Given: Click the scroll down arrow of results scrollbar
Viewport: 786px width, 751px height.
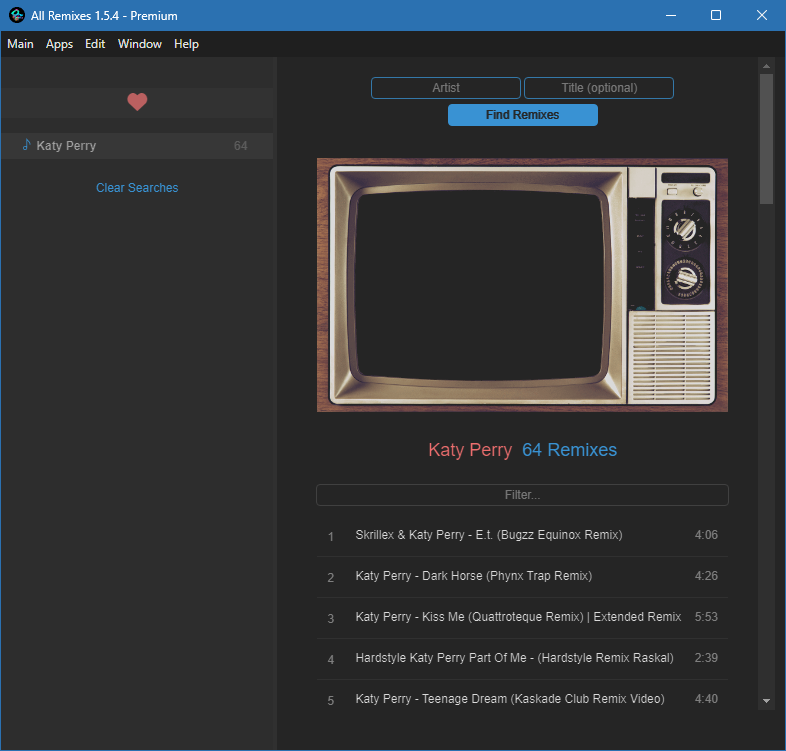Looking at the screenshot, I should coord(766,700).
